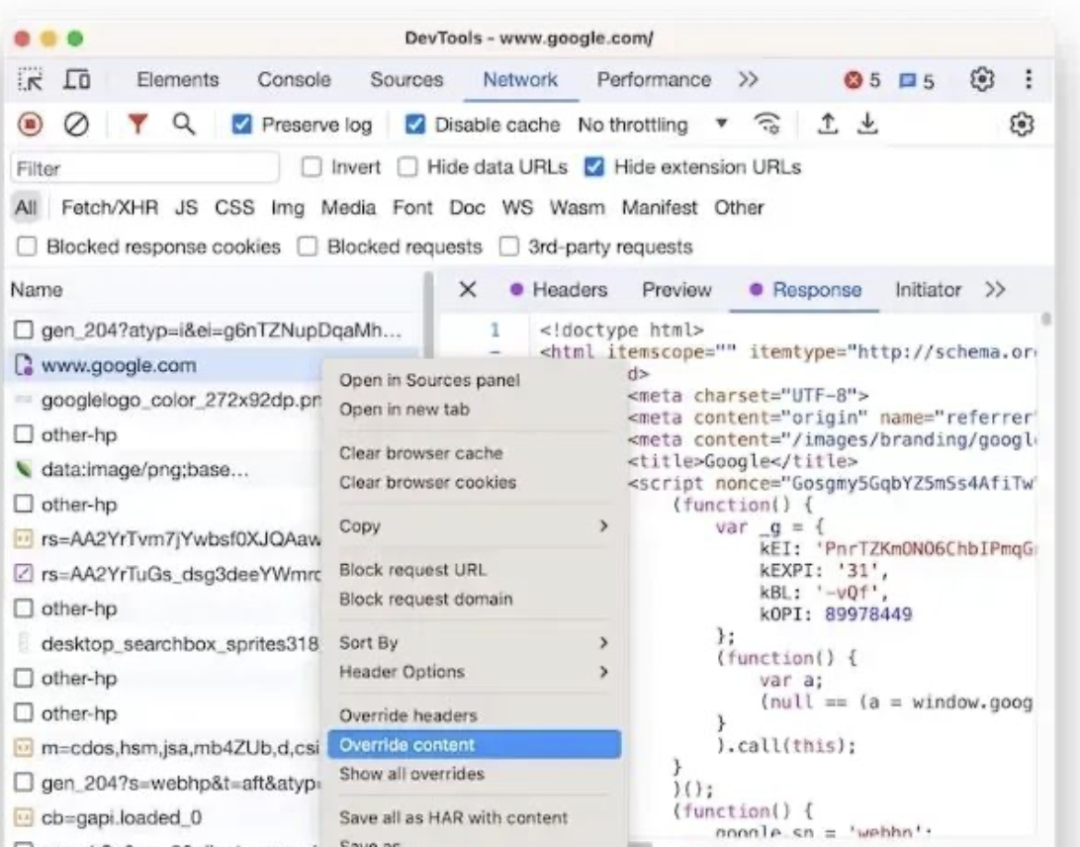Click the Filter text input field
Image resolution: width=1080 pixels, height=847 pixels.
(x=145, y=168)
